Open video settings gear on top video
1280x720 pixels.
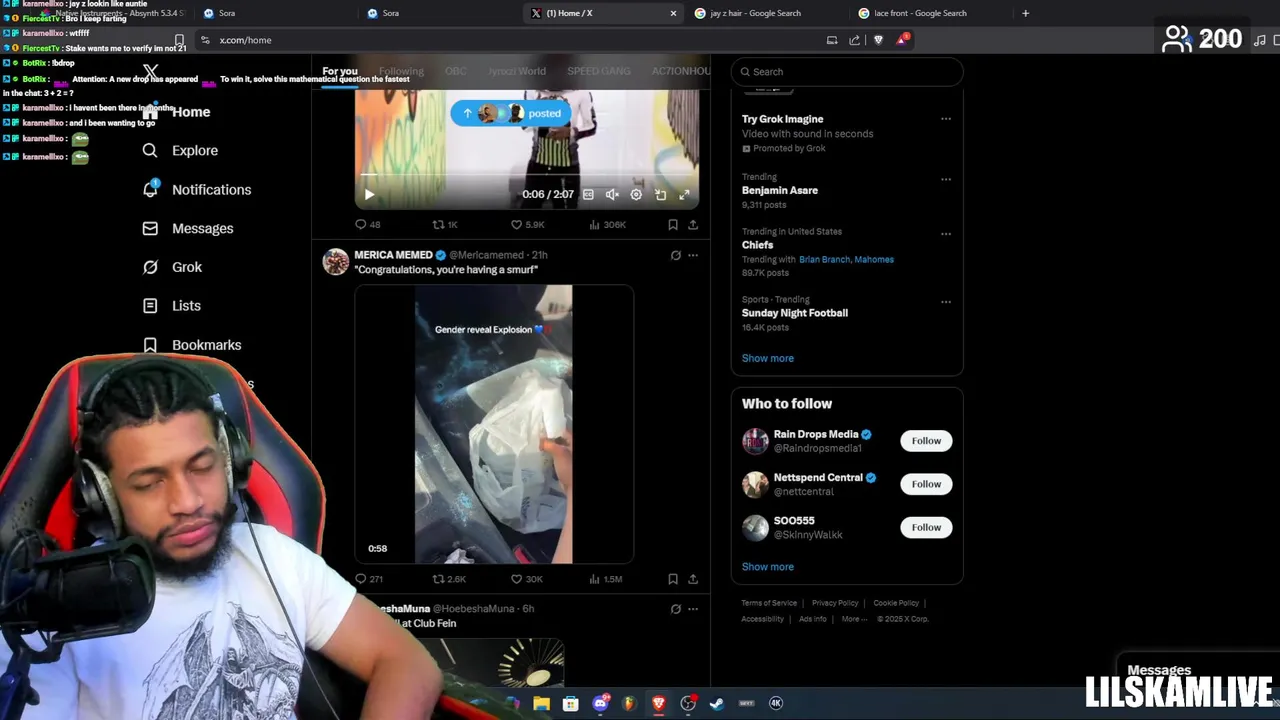[x=636, y=194]
